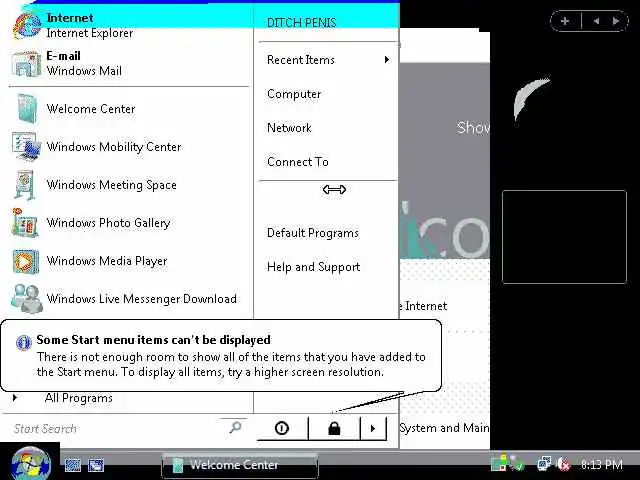Image resolution: width=640 pixels, height=480 pixels.
Task: Open the user folder at menu top
Action: click(x=302, y=23)
